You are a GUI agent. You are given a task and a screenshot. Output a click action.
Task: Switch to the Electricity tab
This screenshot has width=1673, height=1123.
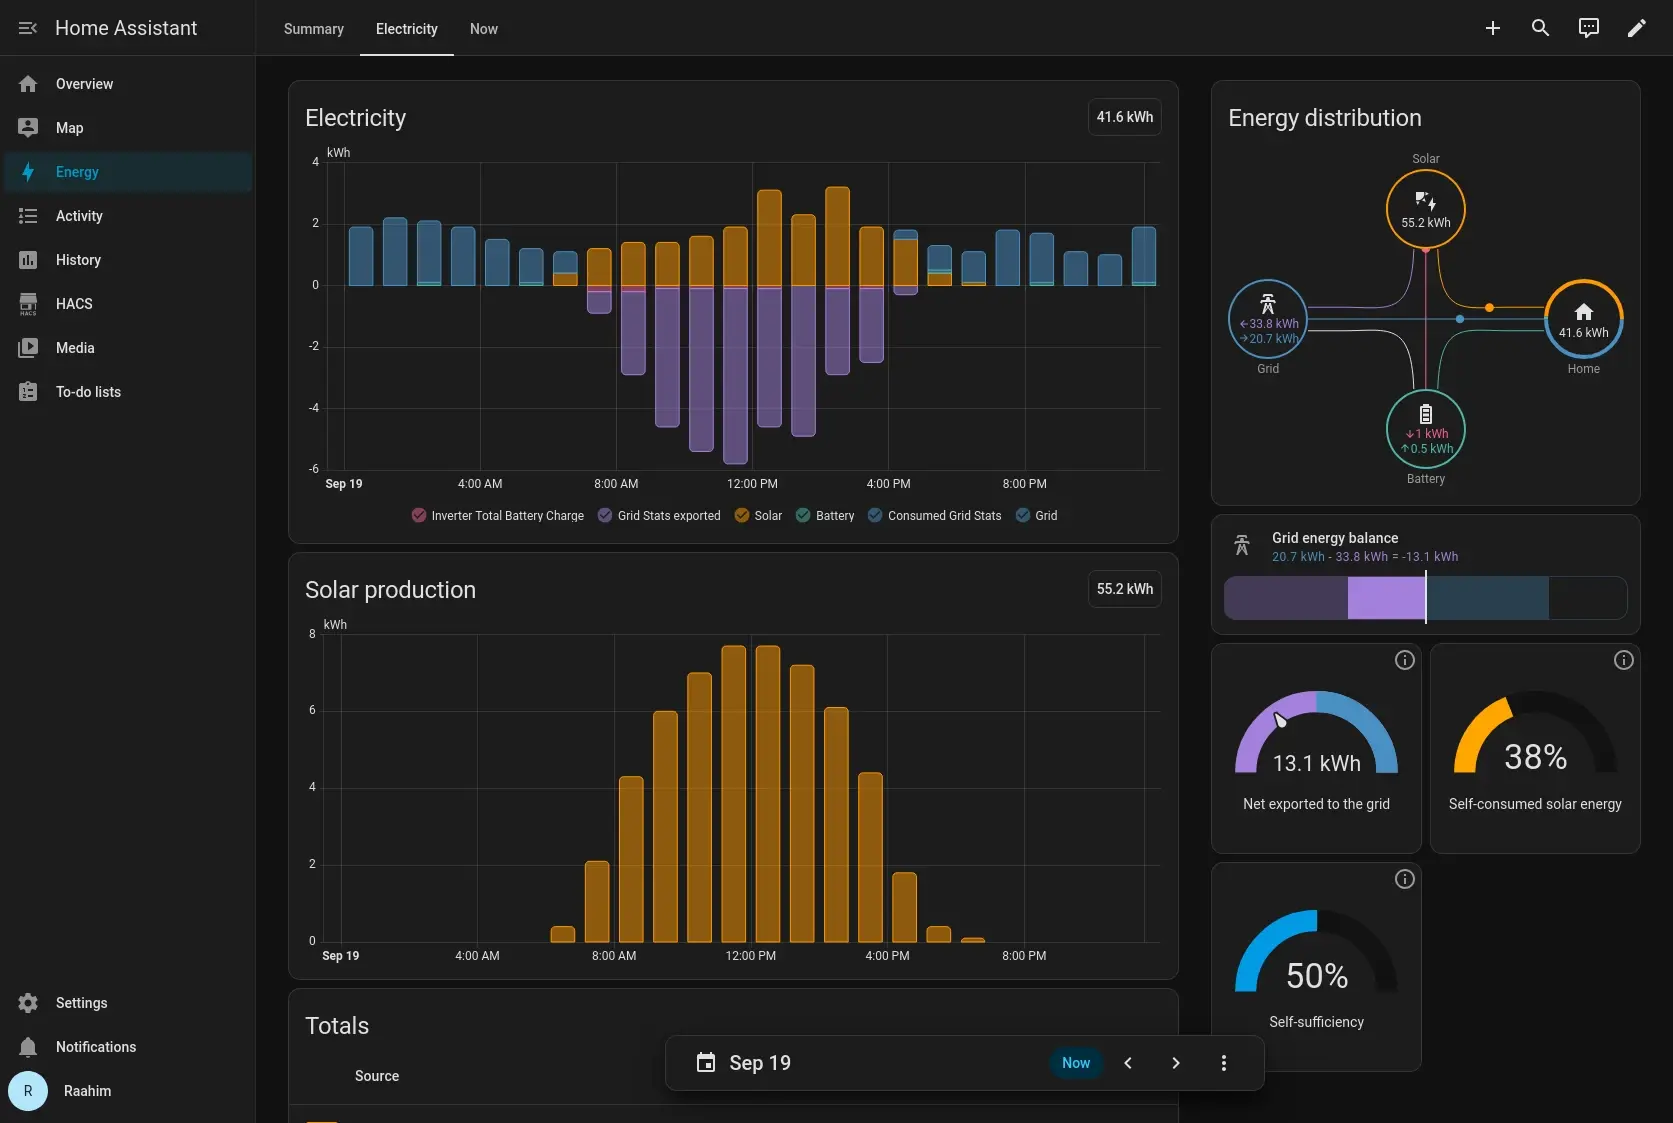[407, 29]
